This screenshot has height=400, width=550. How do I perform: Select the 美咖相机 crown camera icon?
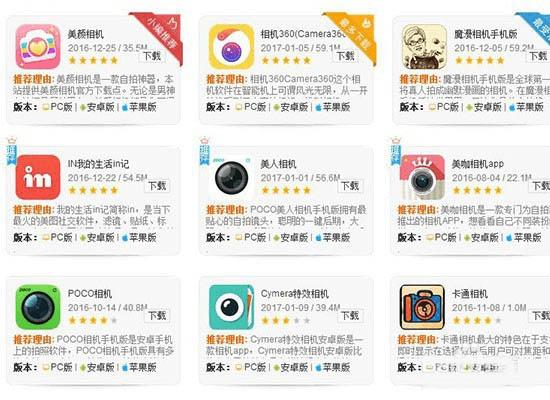[x=422, y=177]
